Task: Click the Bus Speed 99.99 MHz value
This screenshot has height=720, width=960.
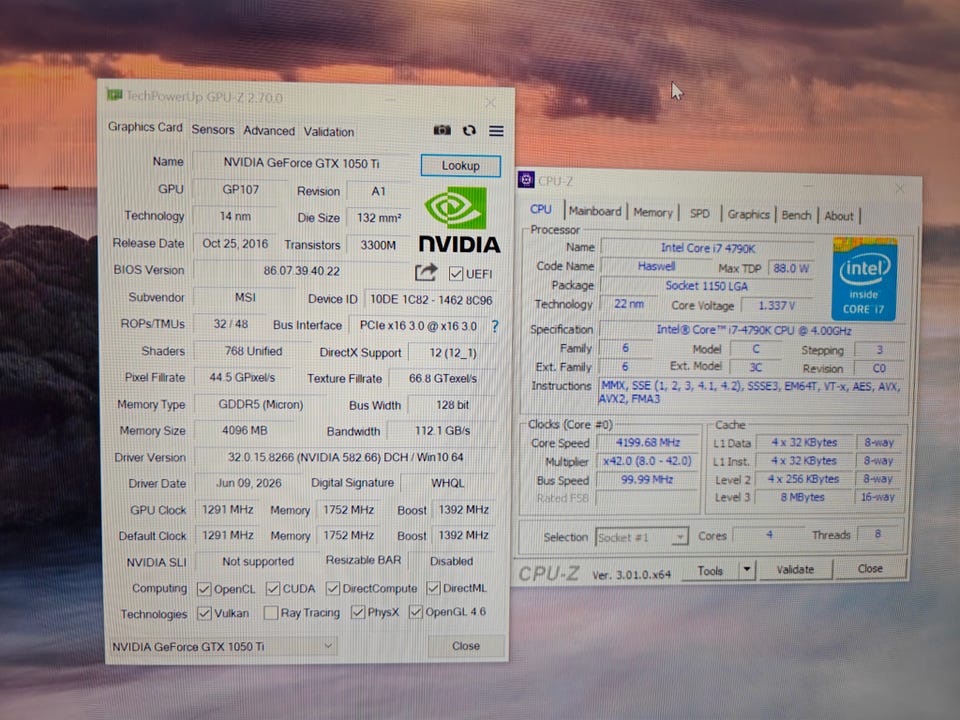Action: pos(647,479)
